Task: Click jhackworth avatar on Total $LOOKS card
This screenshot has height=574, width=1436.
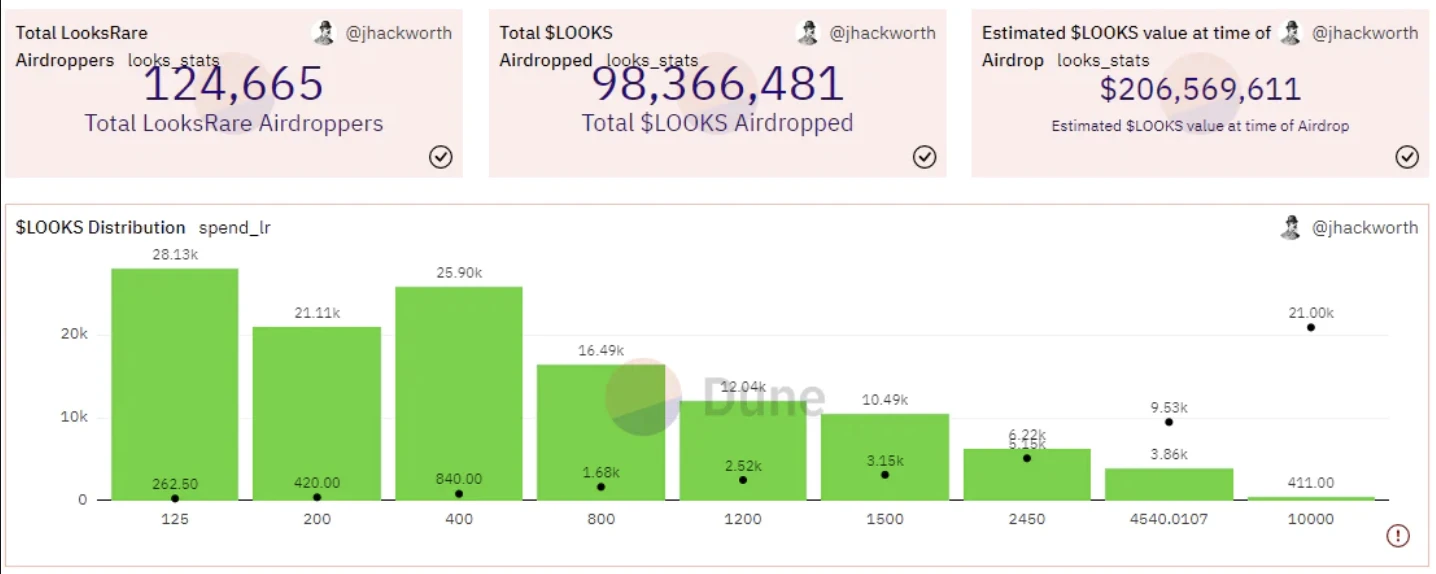Action: pyautogui.click(x=808, y=33)
